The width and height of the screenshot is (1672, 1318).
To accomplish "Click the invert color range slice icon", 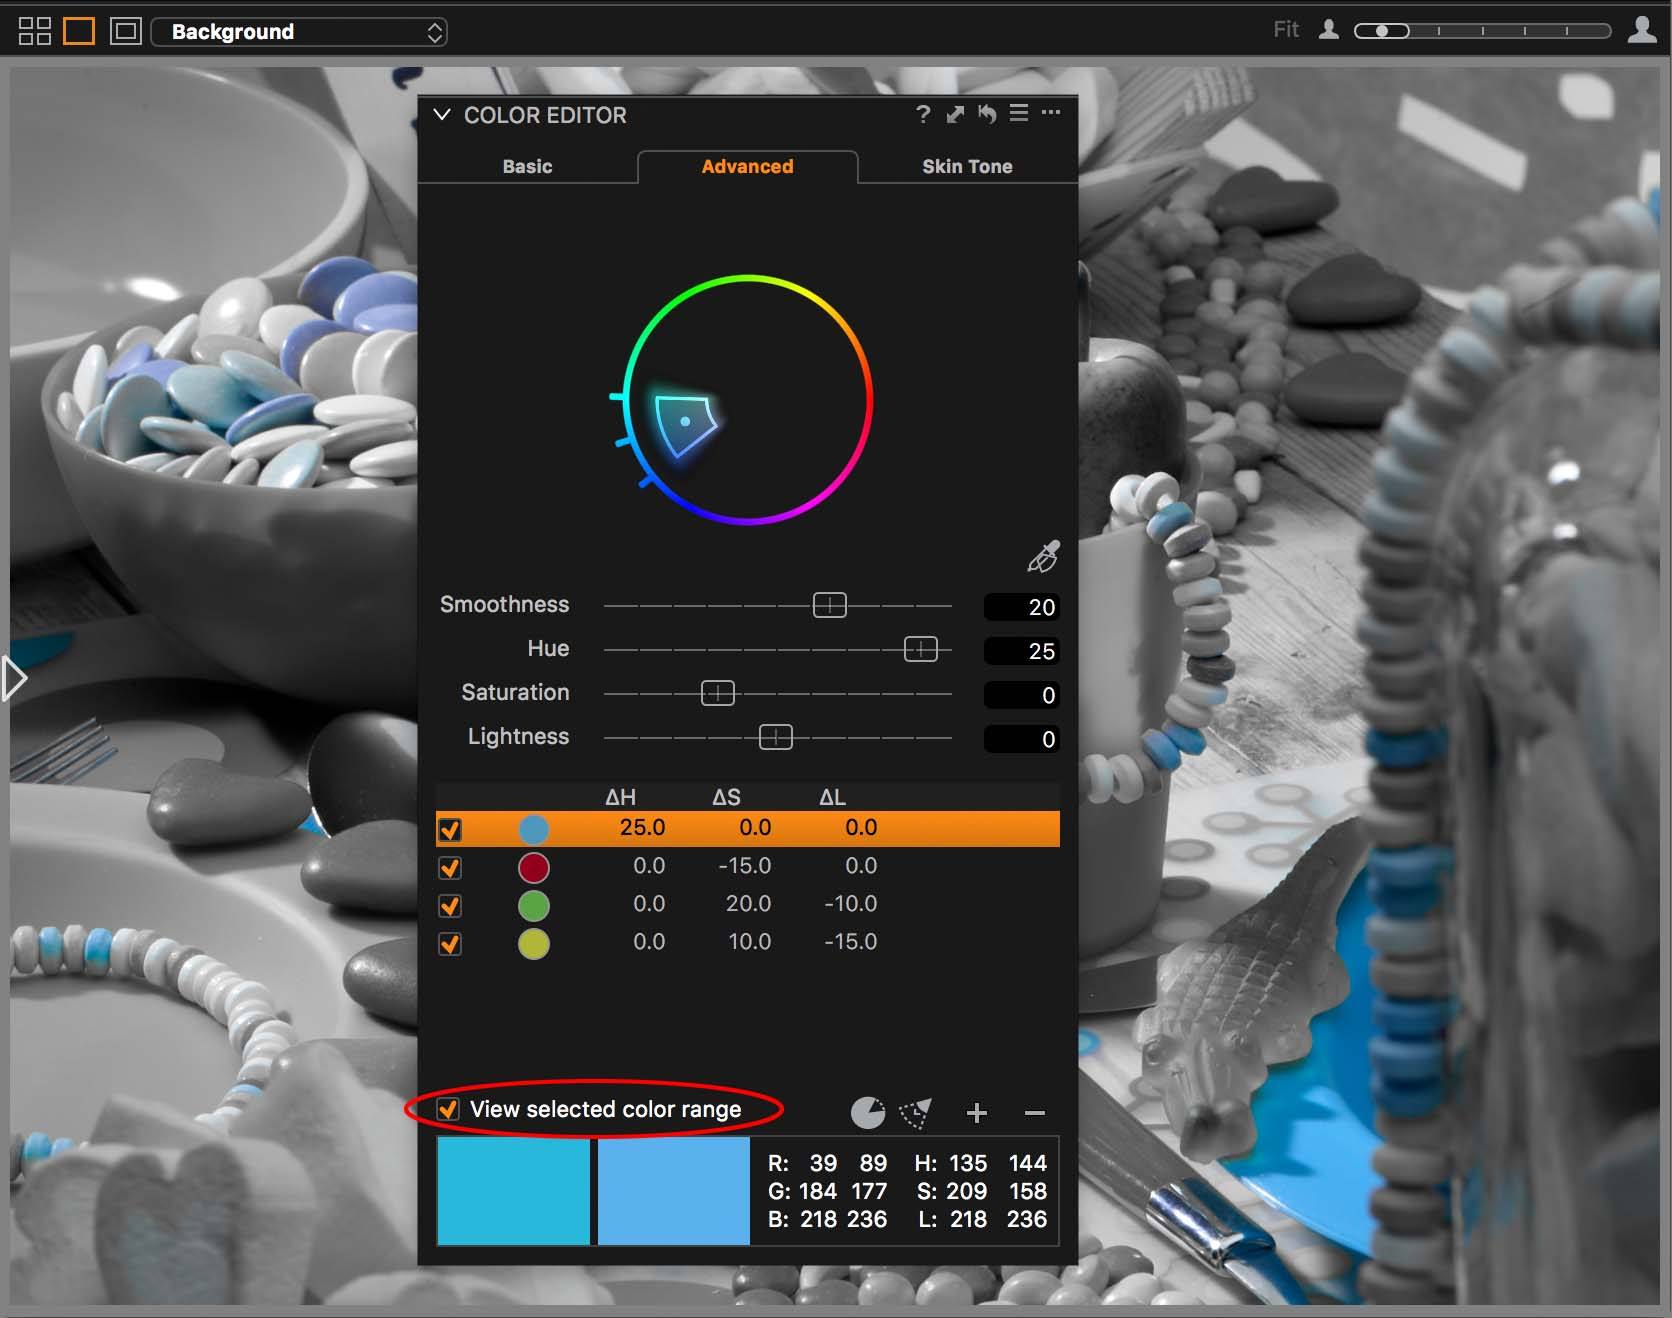I will point(915,1113).
